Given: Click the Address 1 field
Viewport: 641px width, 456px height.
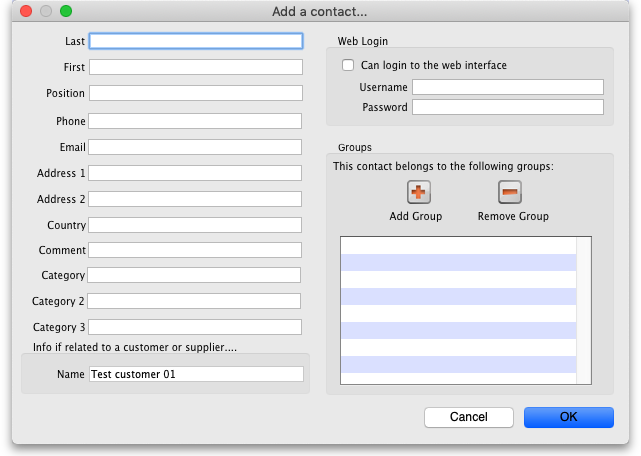Looking at the screenshot, I should click(195, 173).
